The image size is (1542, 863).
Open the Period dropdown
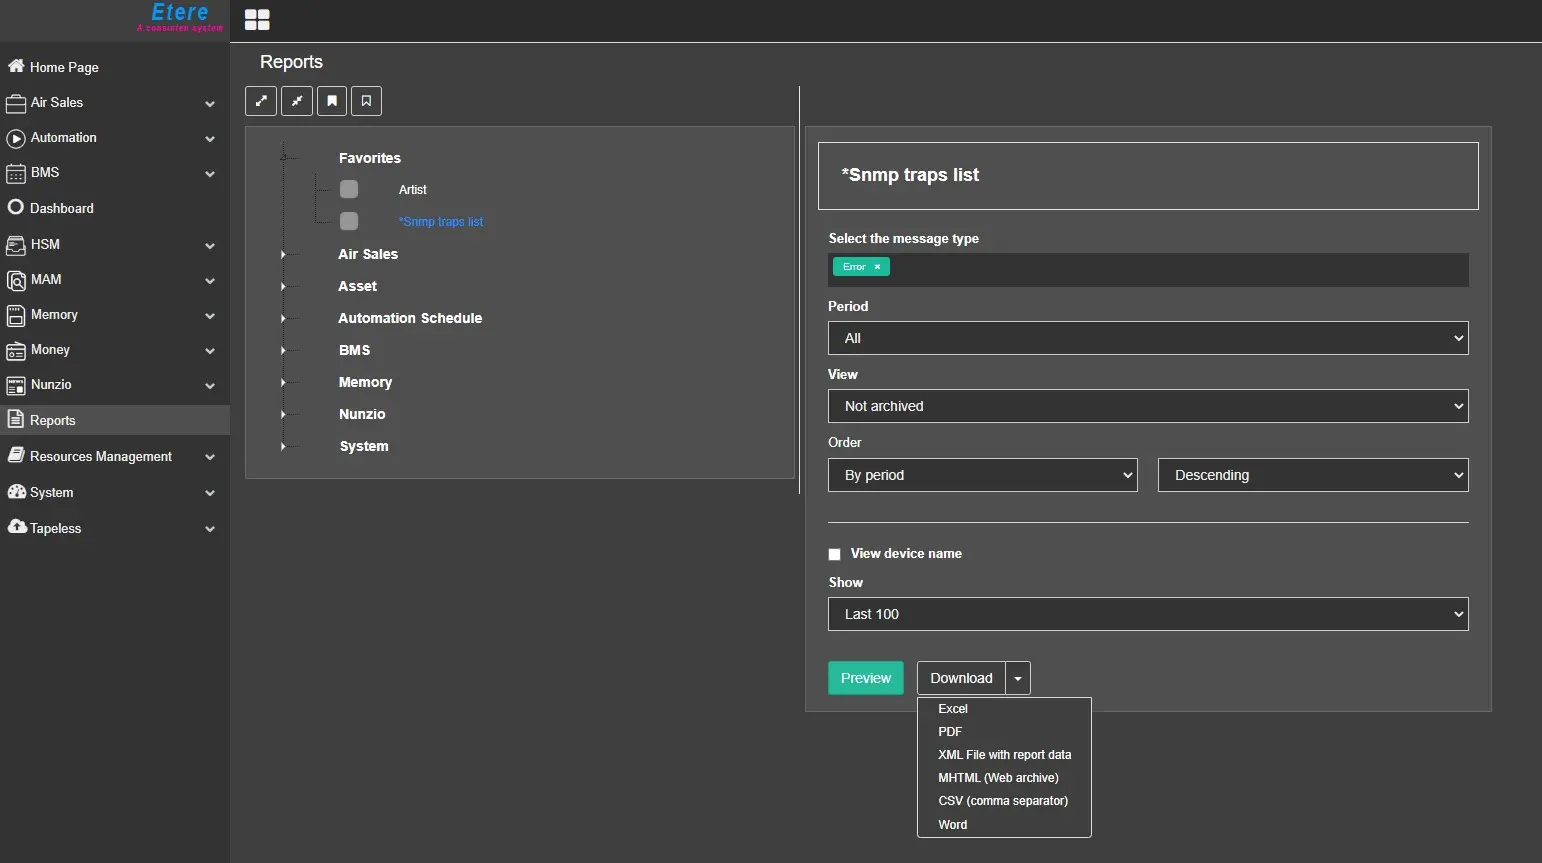pyautogui.click(x=1148, y=338)
